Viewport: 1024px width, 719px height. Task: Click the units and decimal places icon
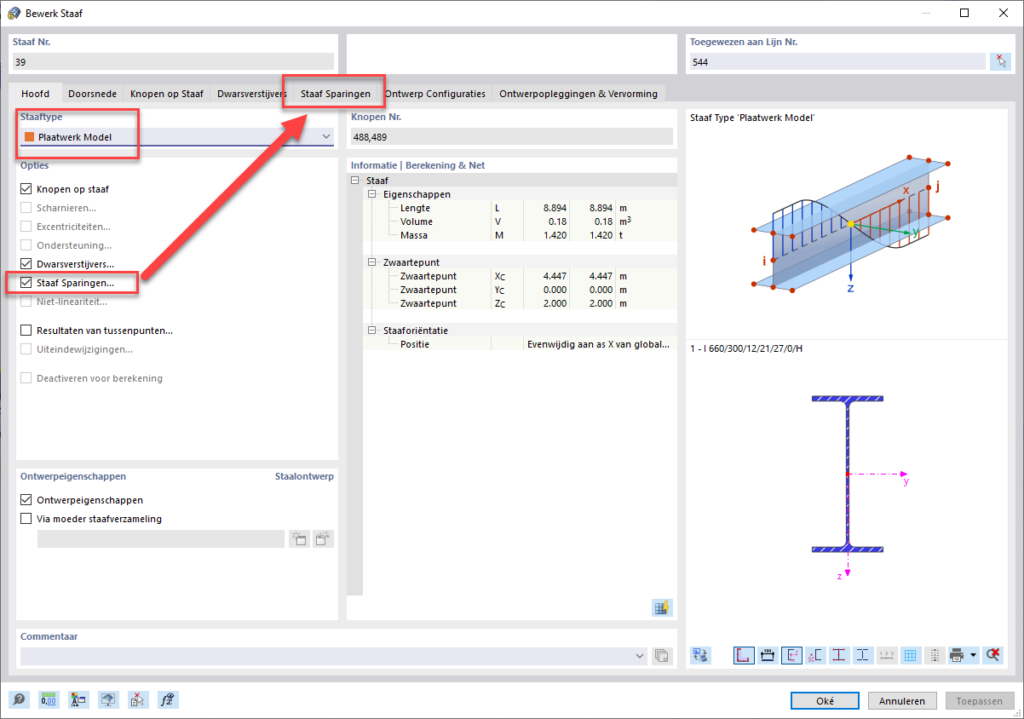pos(48,700)
